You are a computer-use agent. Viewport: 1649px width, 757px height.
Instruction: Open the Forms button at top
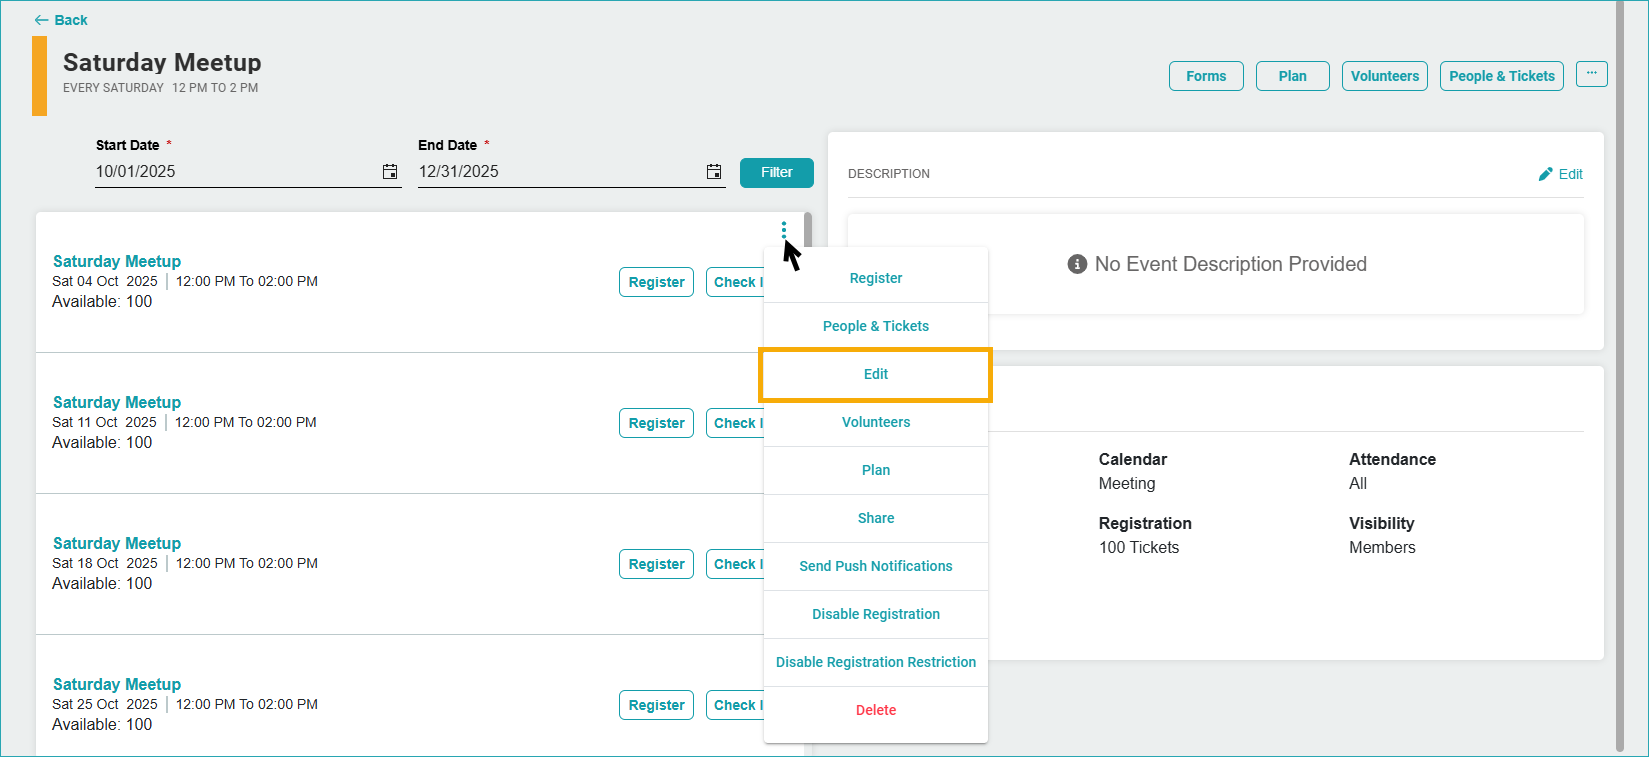pos(1206,76)
